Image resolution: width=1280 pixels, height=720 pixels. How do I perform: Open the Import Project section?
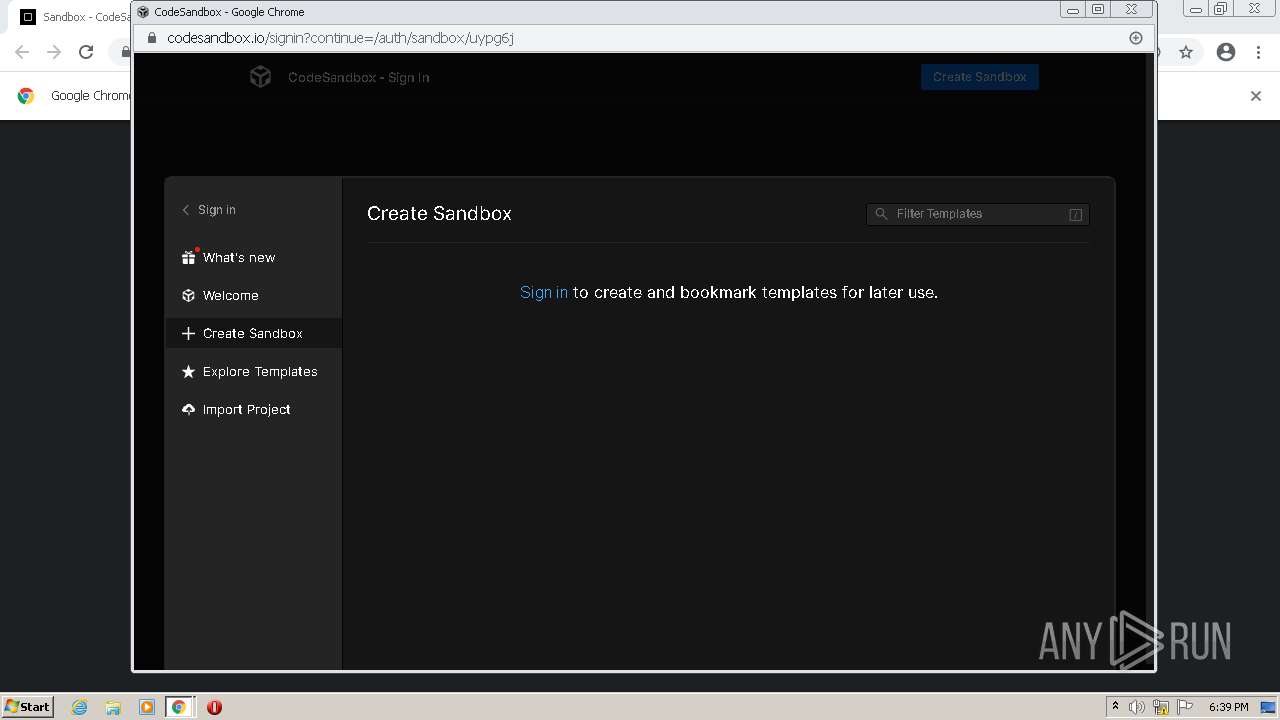(x=254, y=409)
